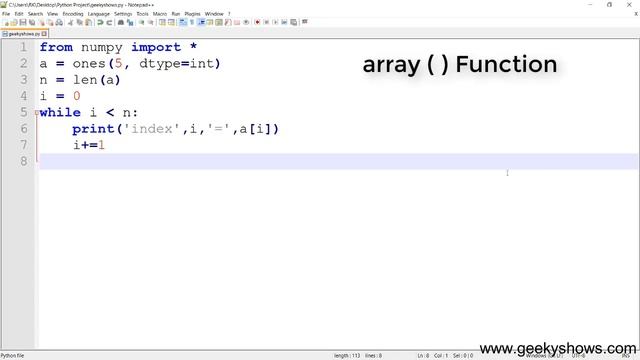The image size is (640, 360).
Task: Click the Save Recorded Macro icon
Action: (293, 22)
